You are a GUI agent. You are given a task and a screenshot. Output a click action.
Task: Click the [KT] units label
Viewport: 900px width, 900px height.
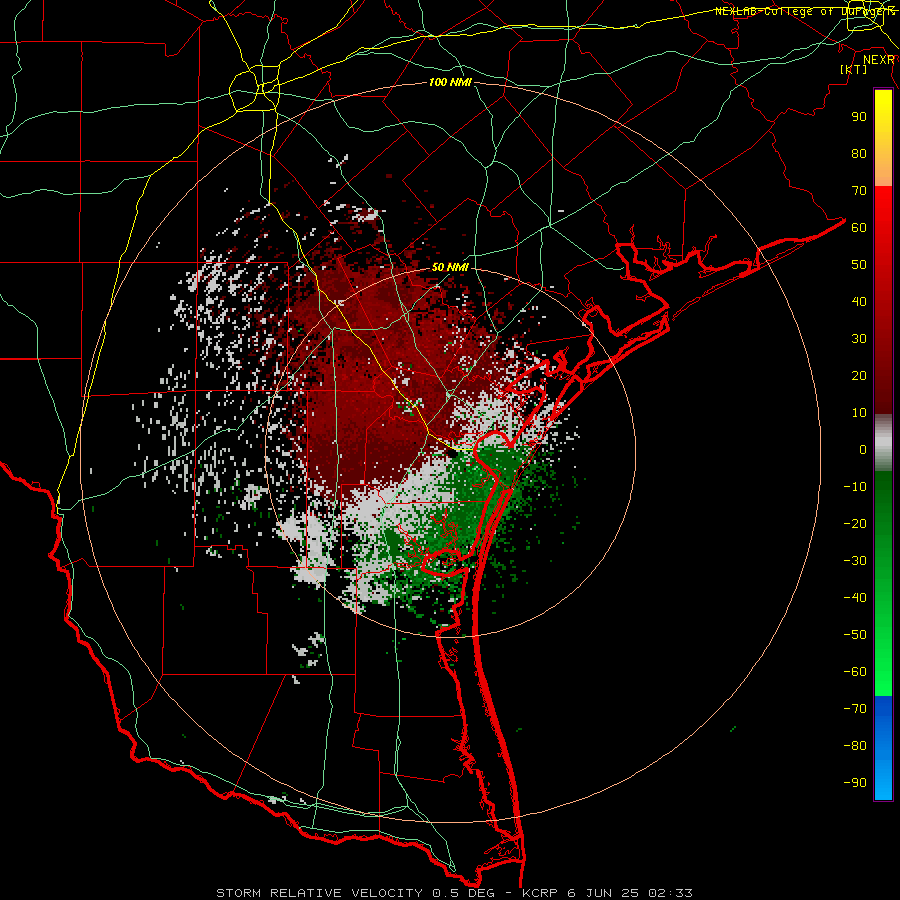pos(853,69)
